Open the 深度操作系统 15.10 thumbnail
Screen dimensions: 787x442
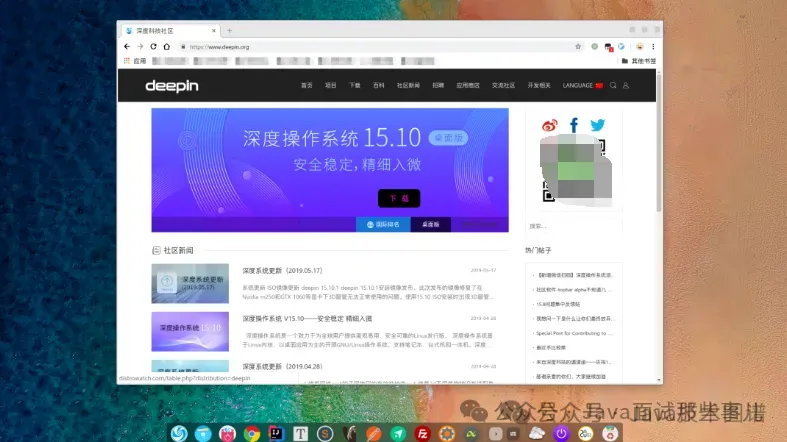[x=190, y=332]
